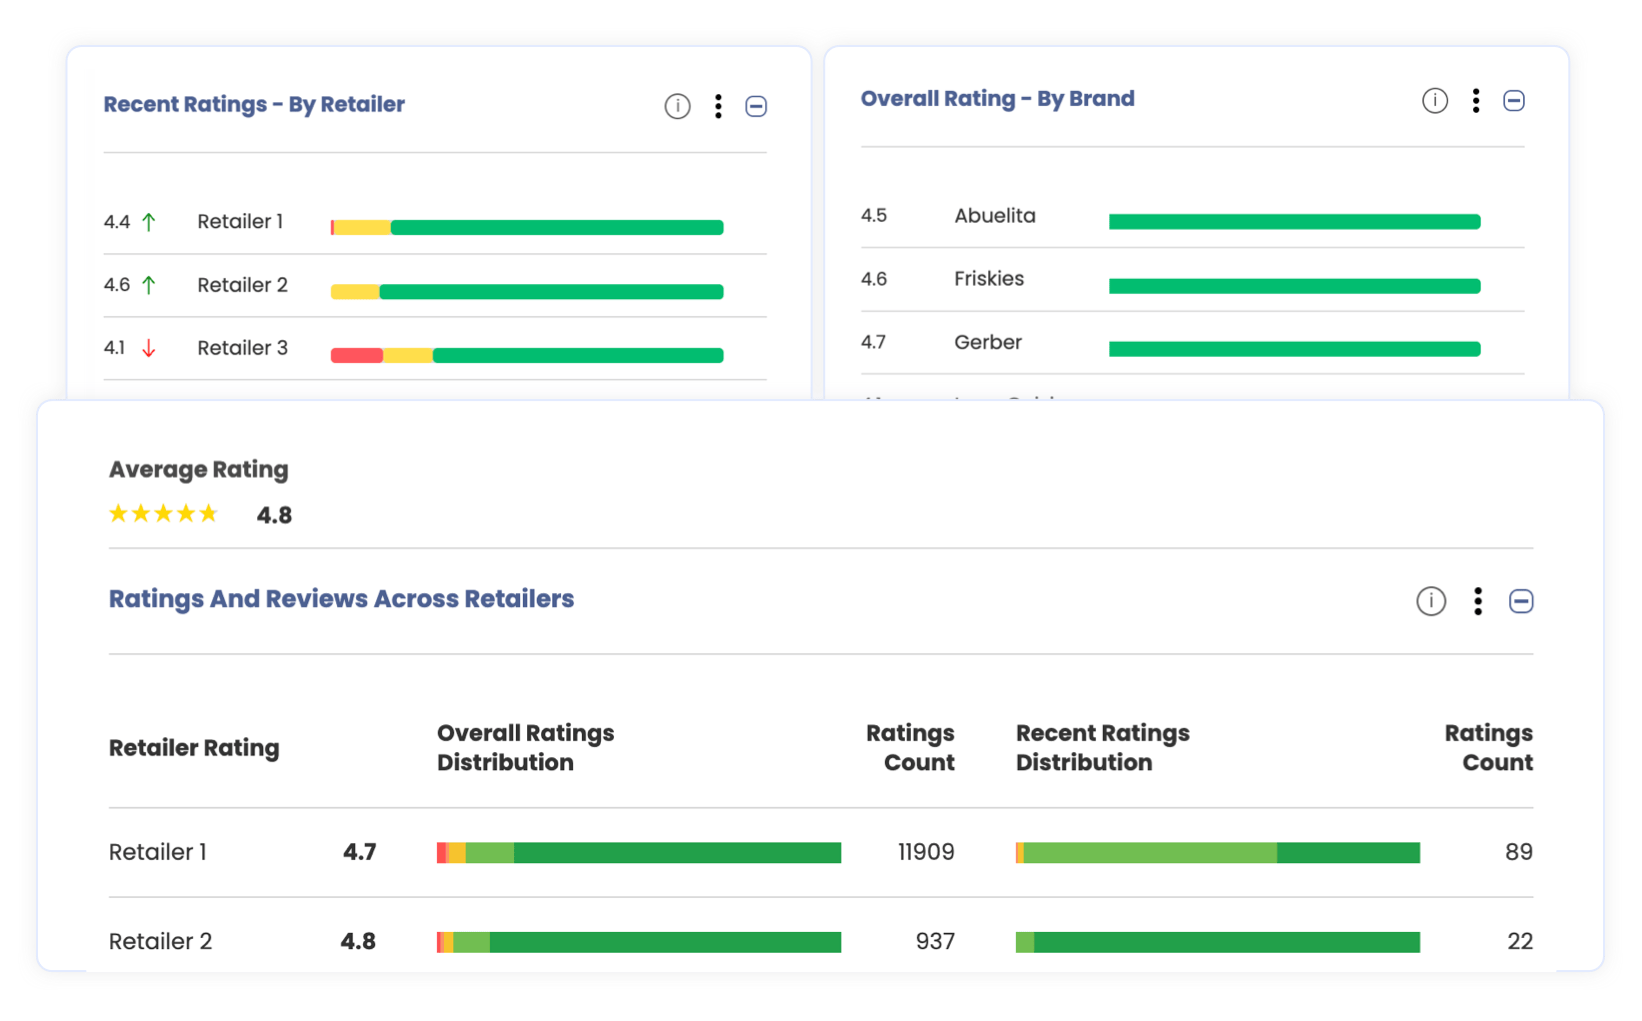Click the Friskies brand label
The width and height of the screenshot is (1642, 1021).
click(988, 279)
